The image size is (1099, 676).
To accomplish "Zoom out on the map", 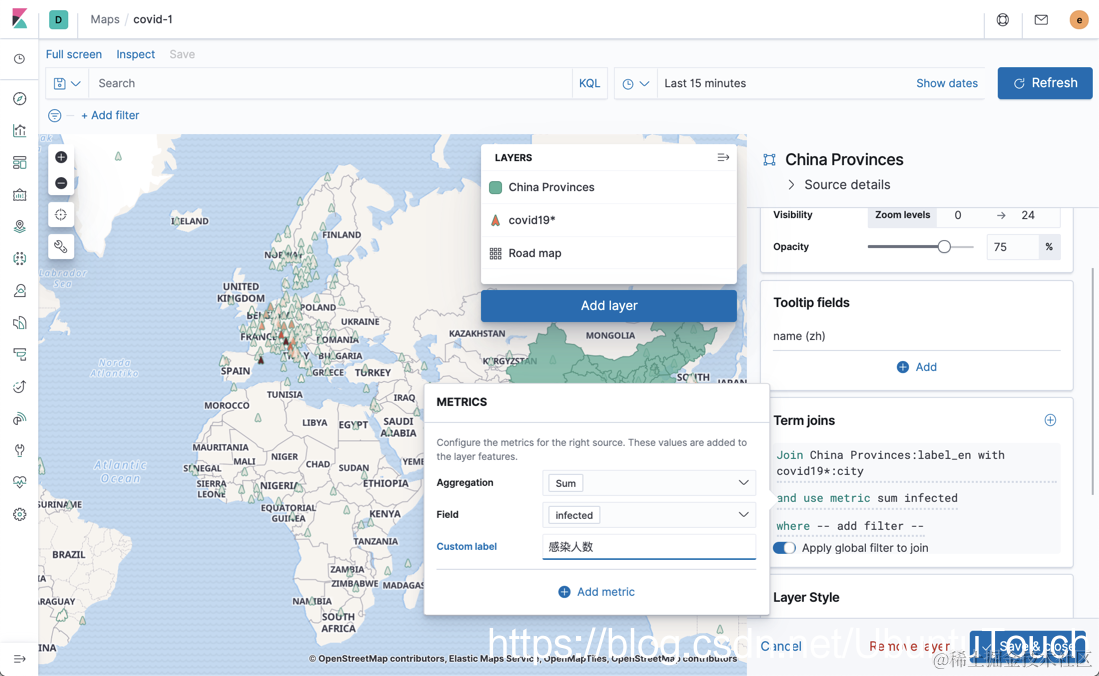I will pyautogui.click(x=61, y=183).
